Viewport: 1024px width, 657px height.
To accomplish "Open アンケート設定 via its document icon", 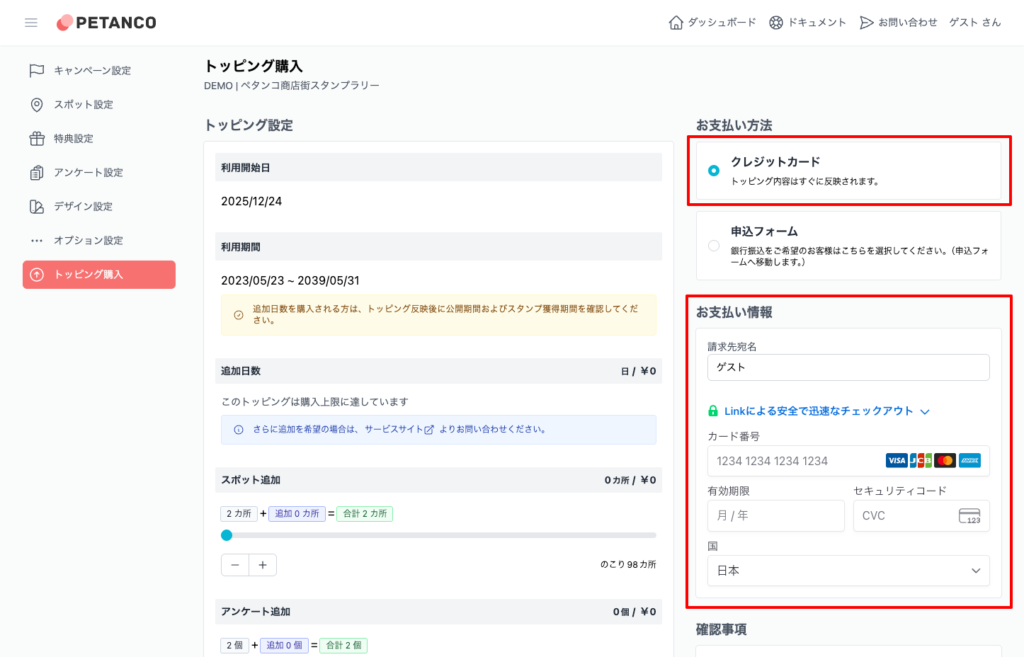I will (x=36, y=171).
